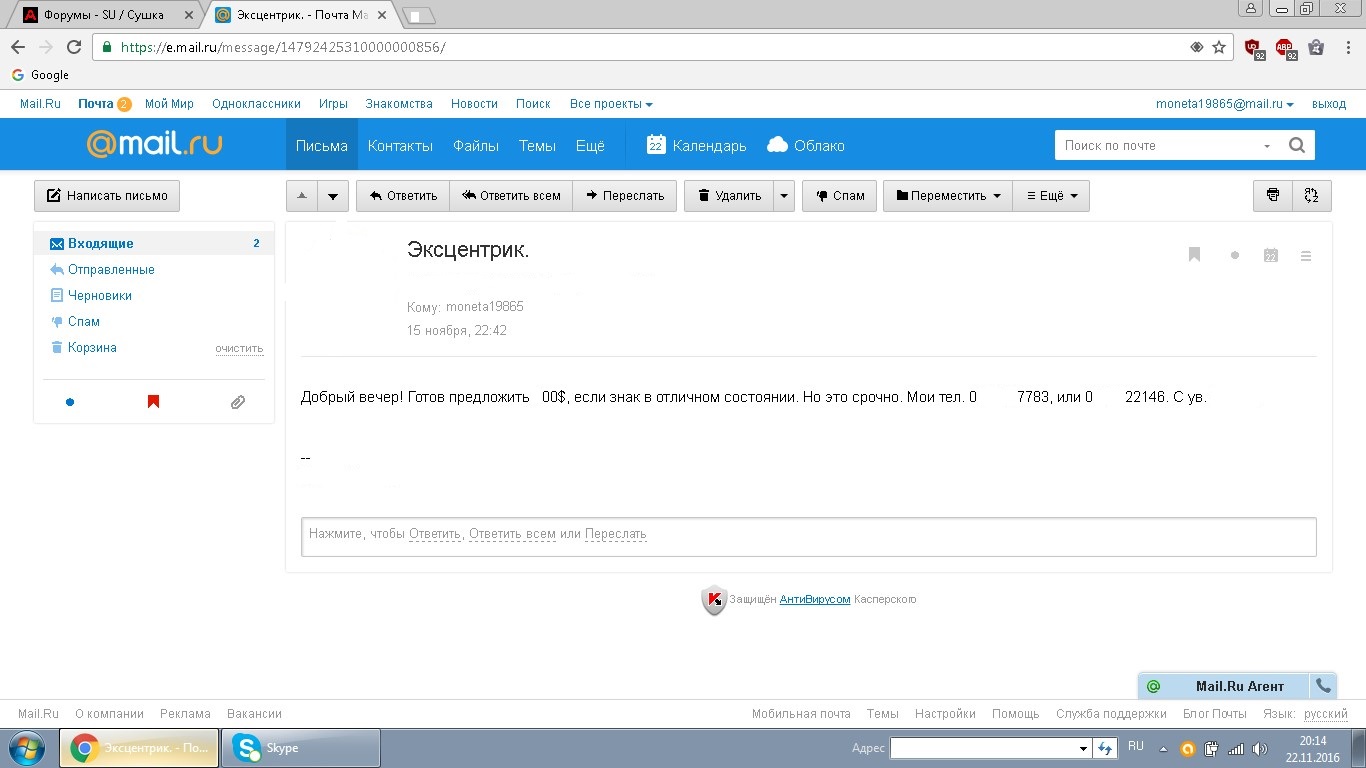The width and height of the screenshot is (1366, 768).
Task: Select the Отправленные folder
Action: [111, 270]
